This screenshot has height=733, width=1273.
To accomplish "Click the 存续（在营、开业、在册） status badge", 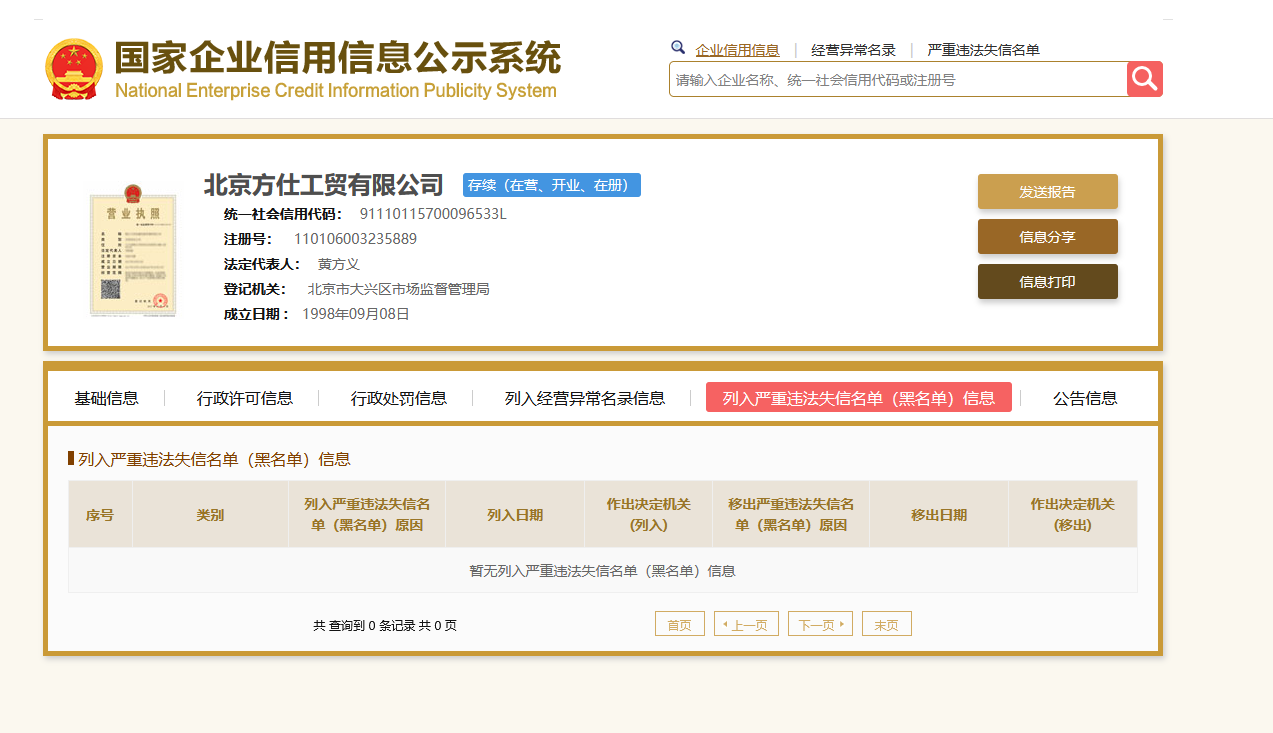I will (x=552, y=185).
